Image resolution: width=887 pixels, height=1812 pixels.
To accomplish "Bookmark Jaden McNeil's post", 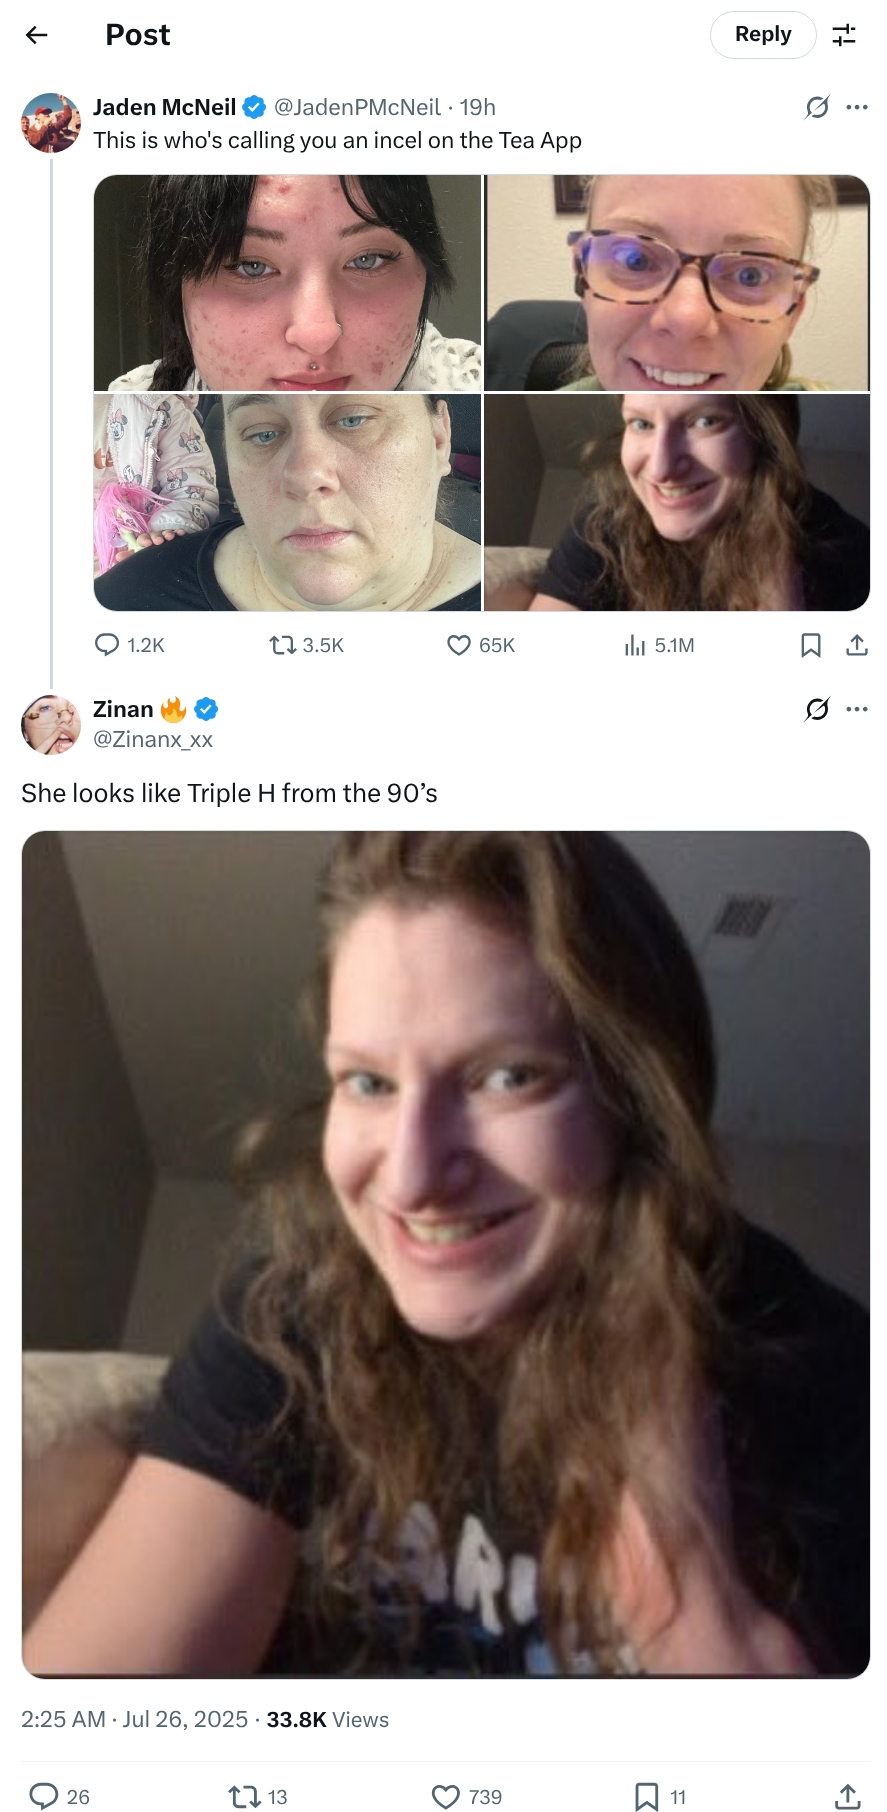I will pyautogui.click(x=811, y=645).
